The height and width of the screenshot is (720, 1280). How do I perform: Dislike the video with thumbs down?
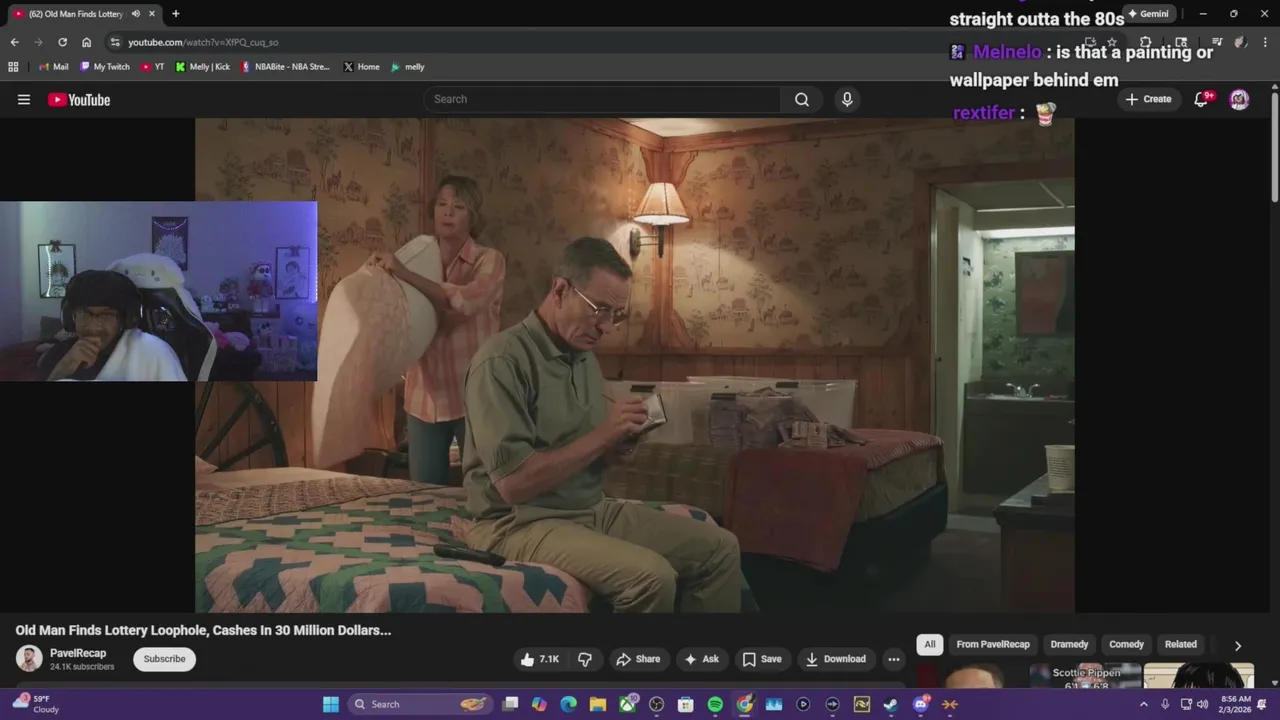tap(585, 659)
